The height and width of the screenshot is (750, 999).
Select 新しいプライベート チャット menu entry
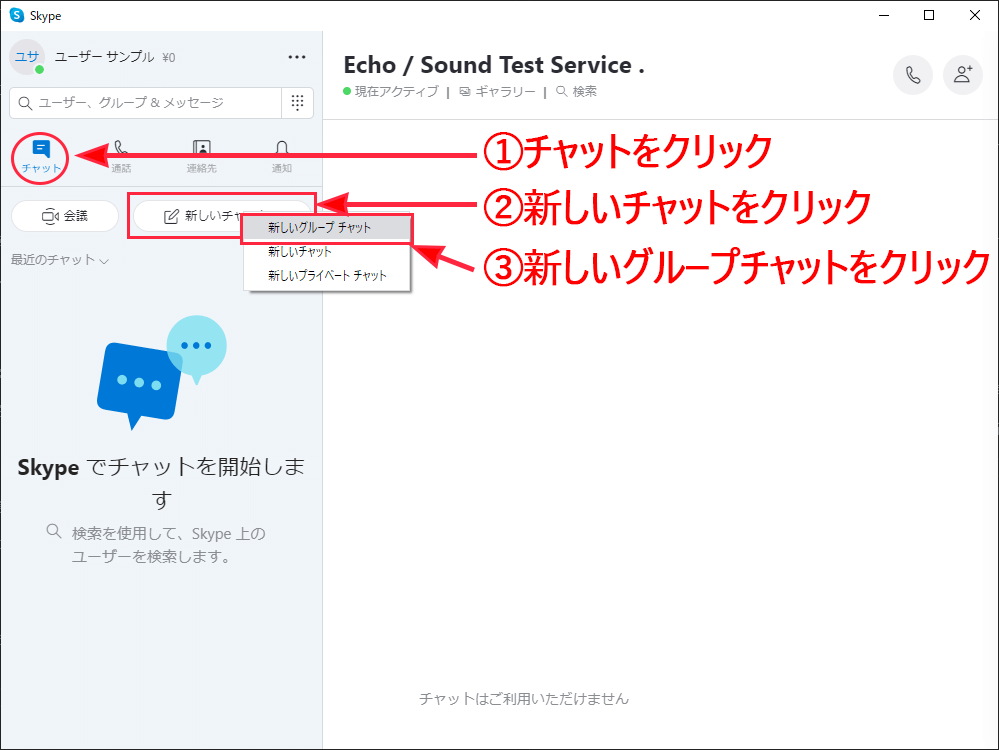[326, 276]
